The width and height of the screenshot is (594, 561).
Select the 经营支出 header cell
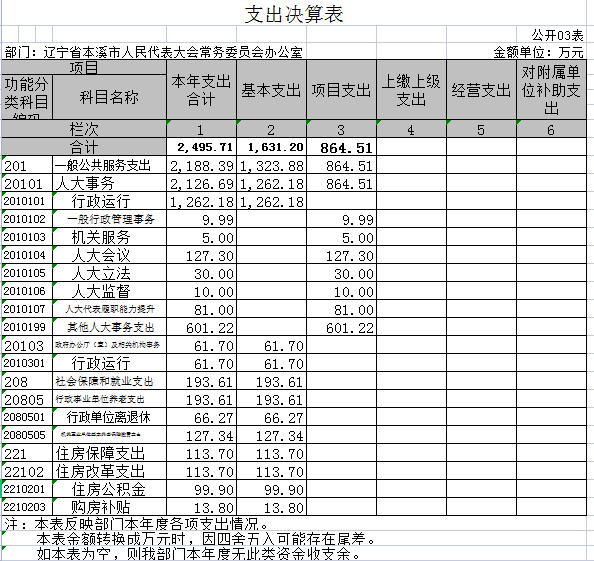point(481,90)
